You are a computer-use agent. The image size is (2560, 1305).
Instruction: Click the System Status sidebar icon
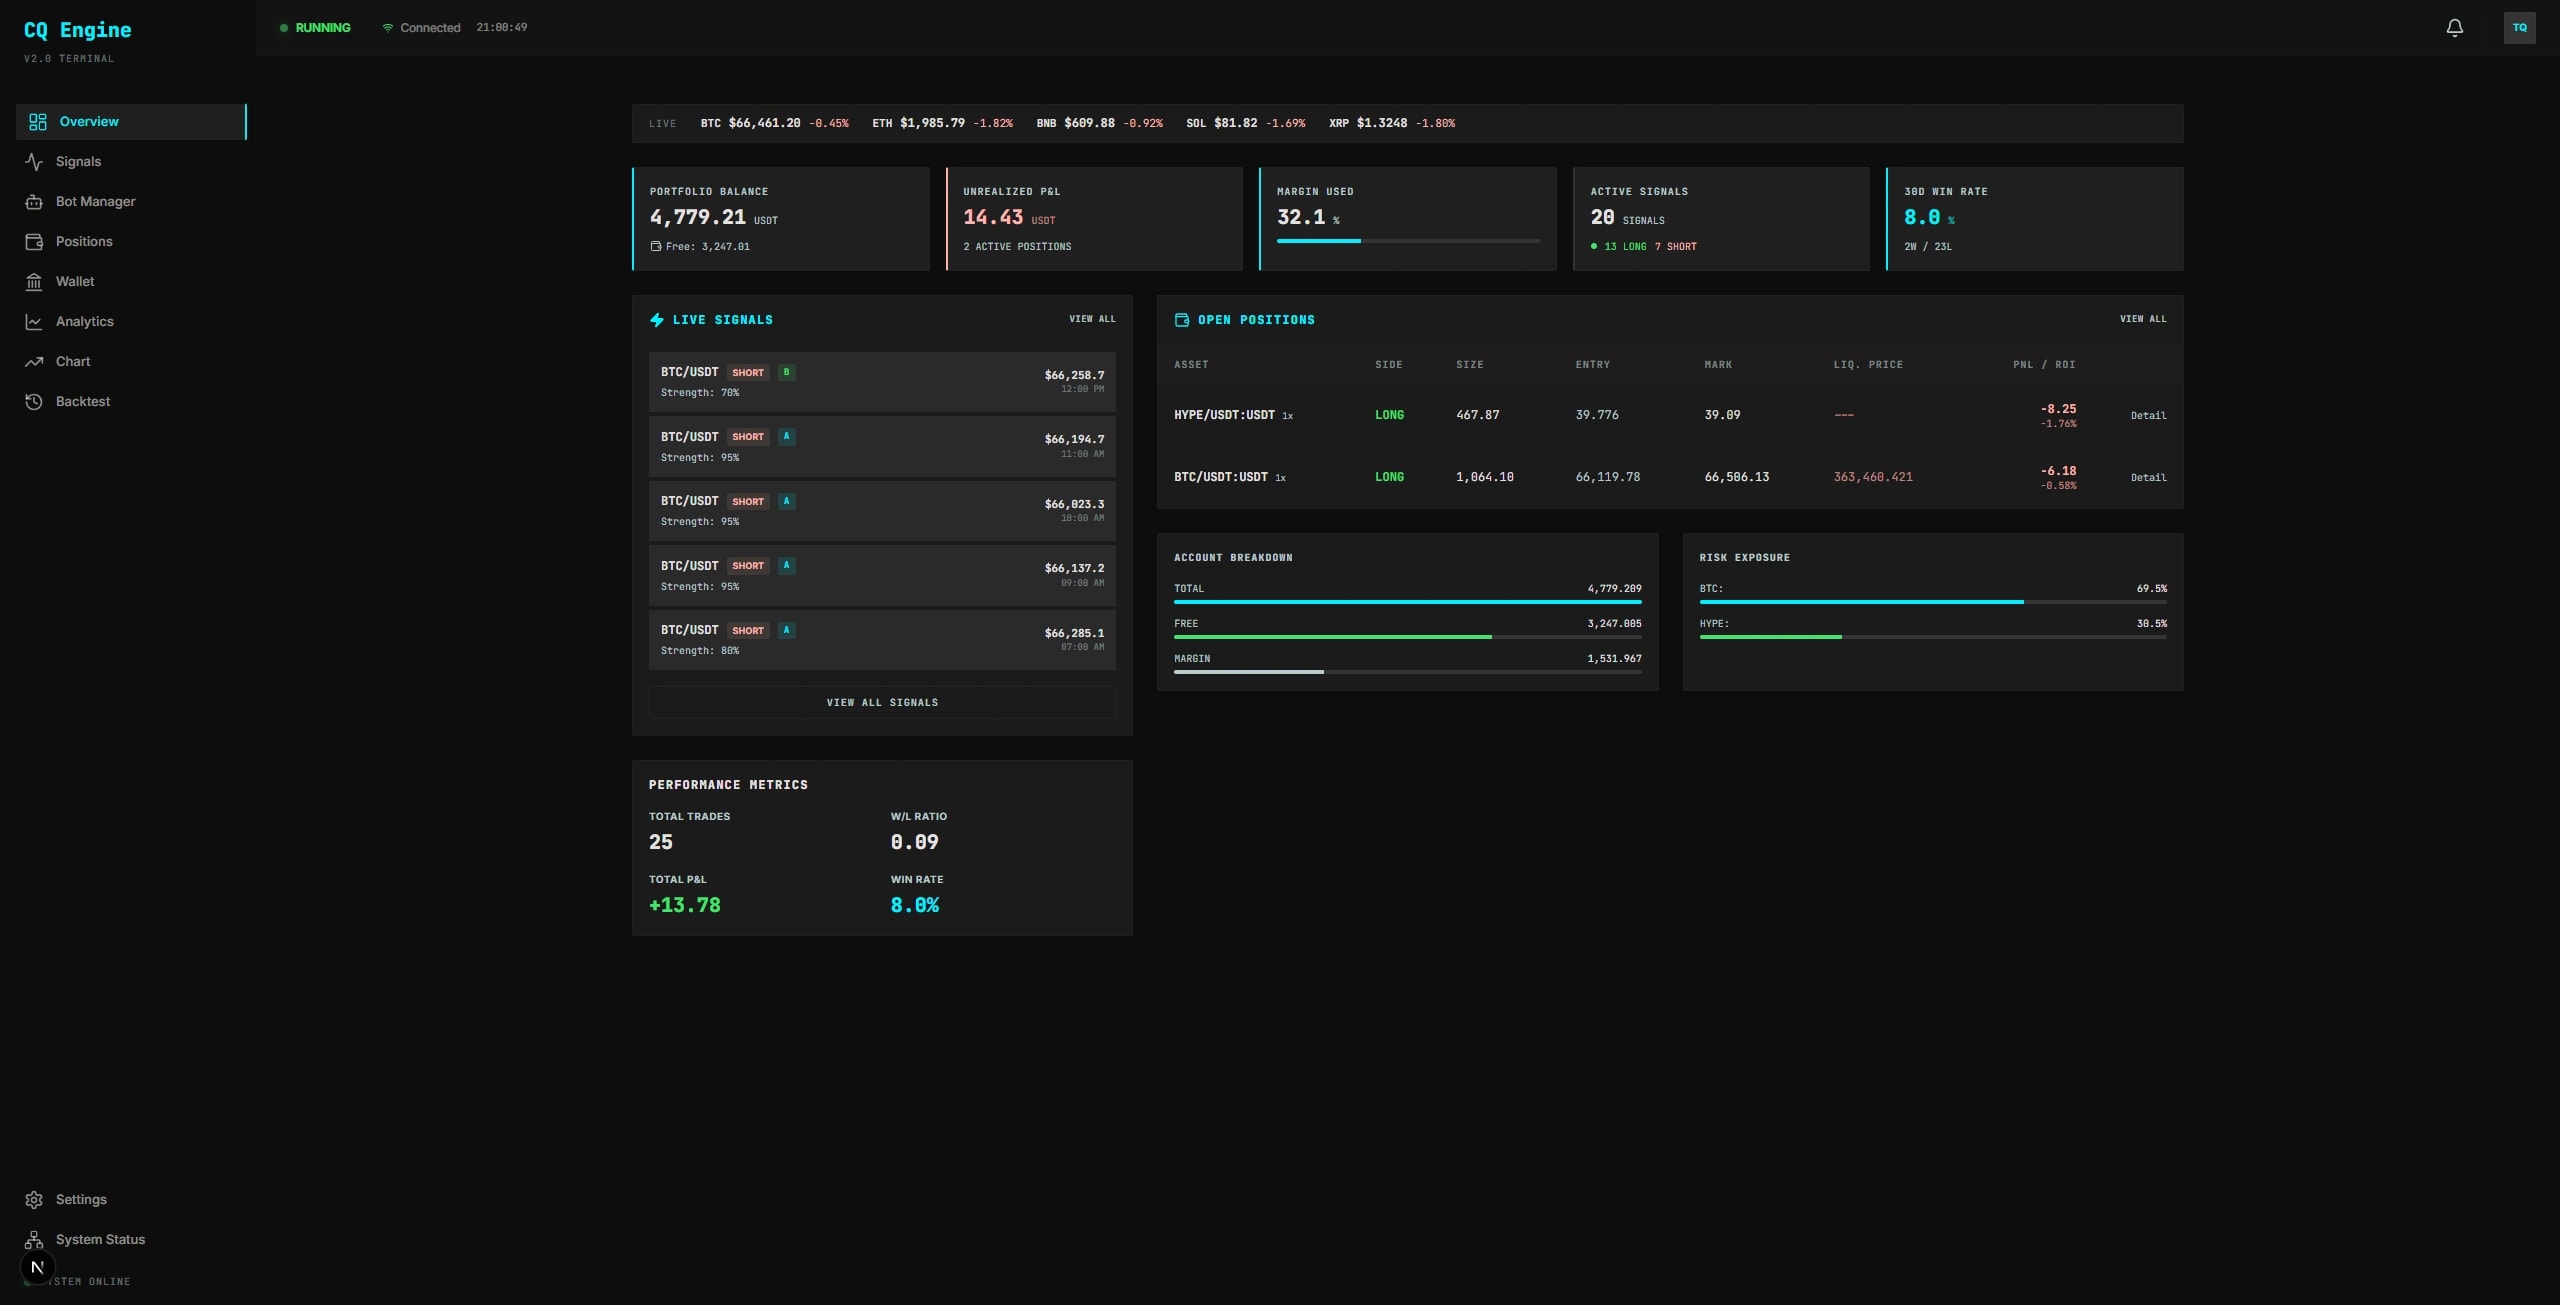[x=36, y=1239]
